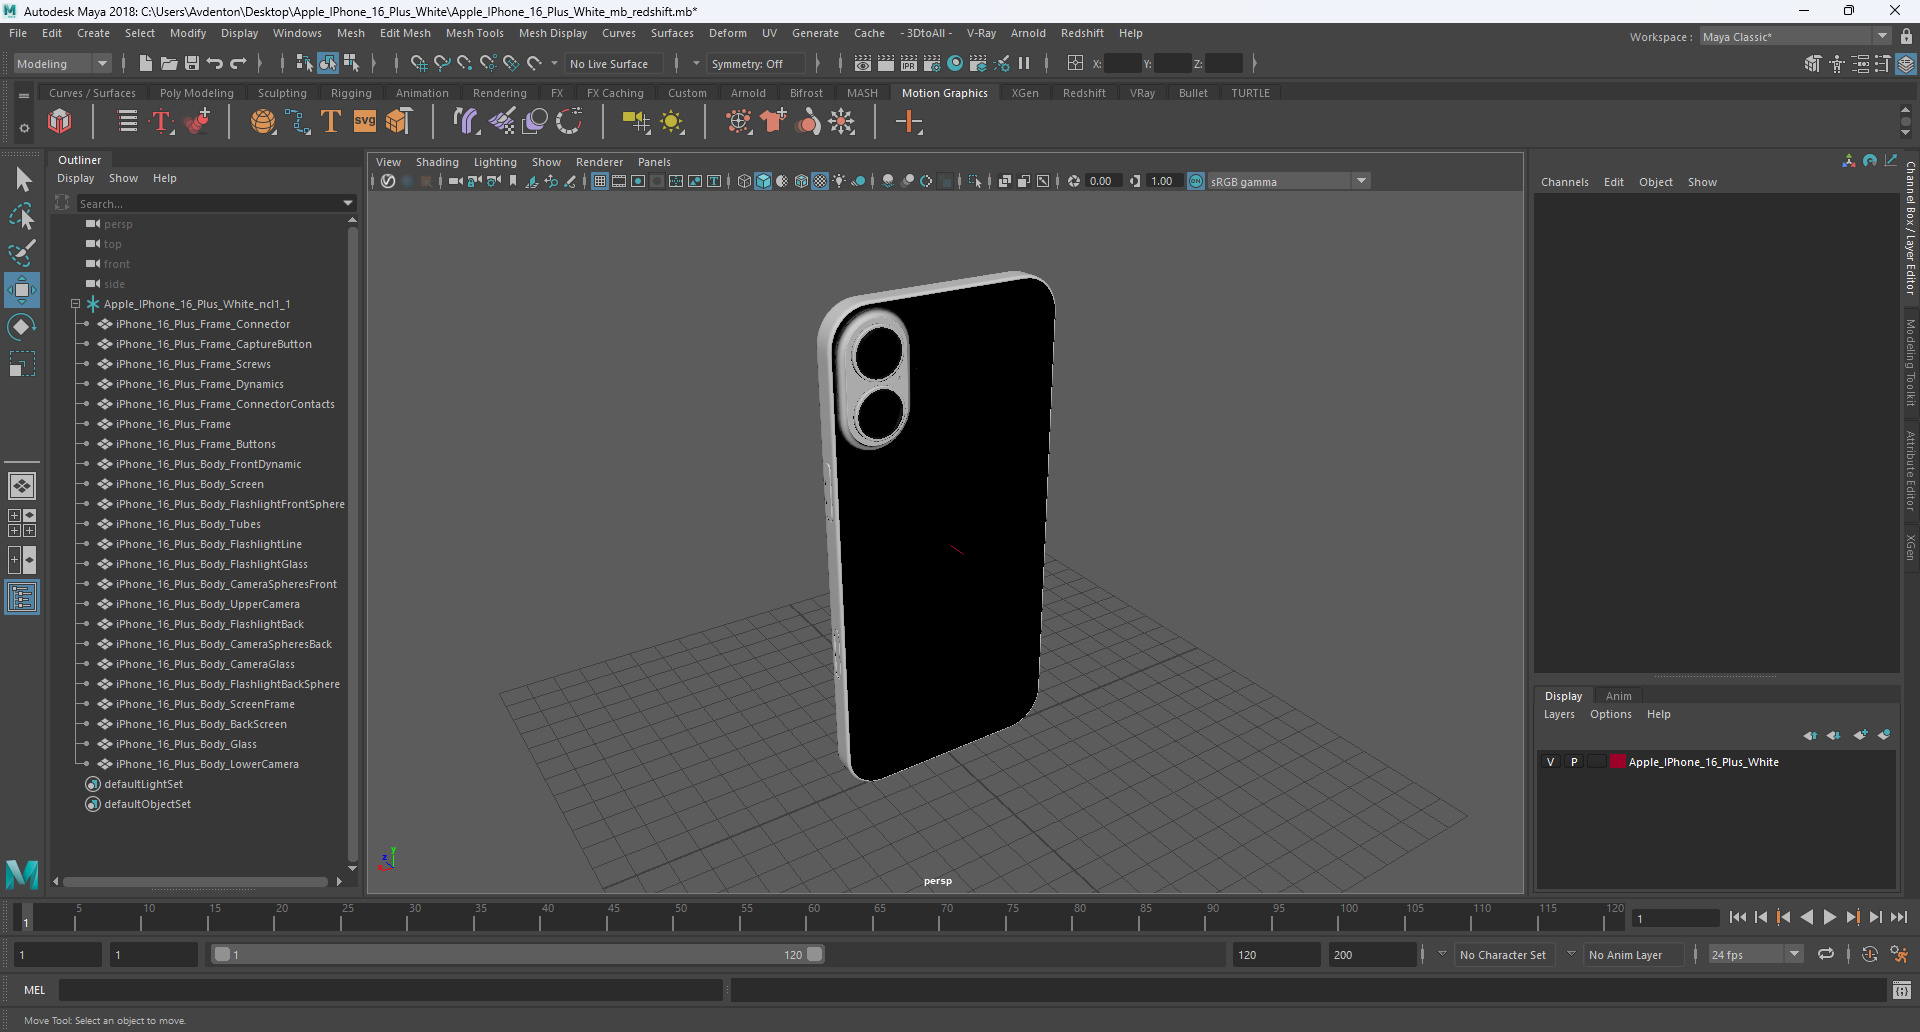Click the orange T 3D Type shelf icon
The width and height of the screenshot is (1920, 1032).
click(331, 122)
